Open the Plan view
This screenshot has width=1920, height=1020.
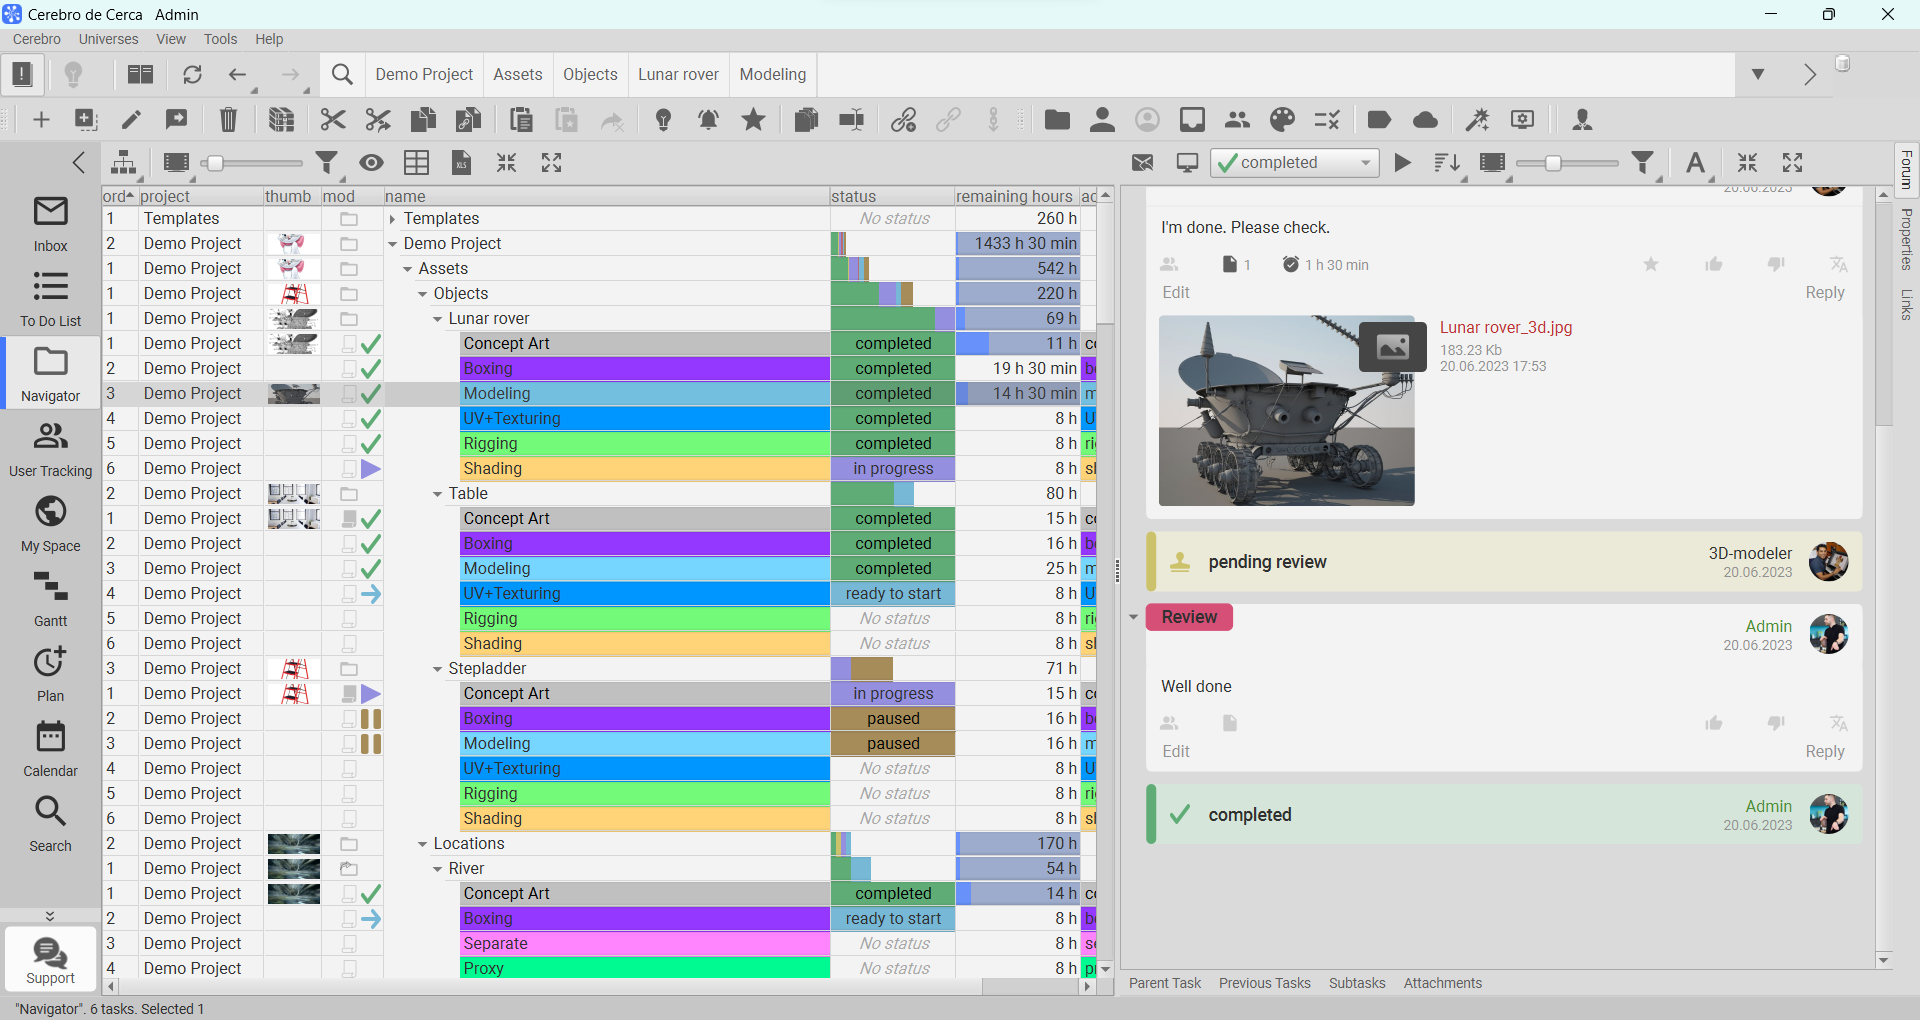[50, 674]
